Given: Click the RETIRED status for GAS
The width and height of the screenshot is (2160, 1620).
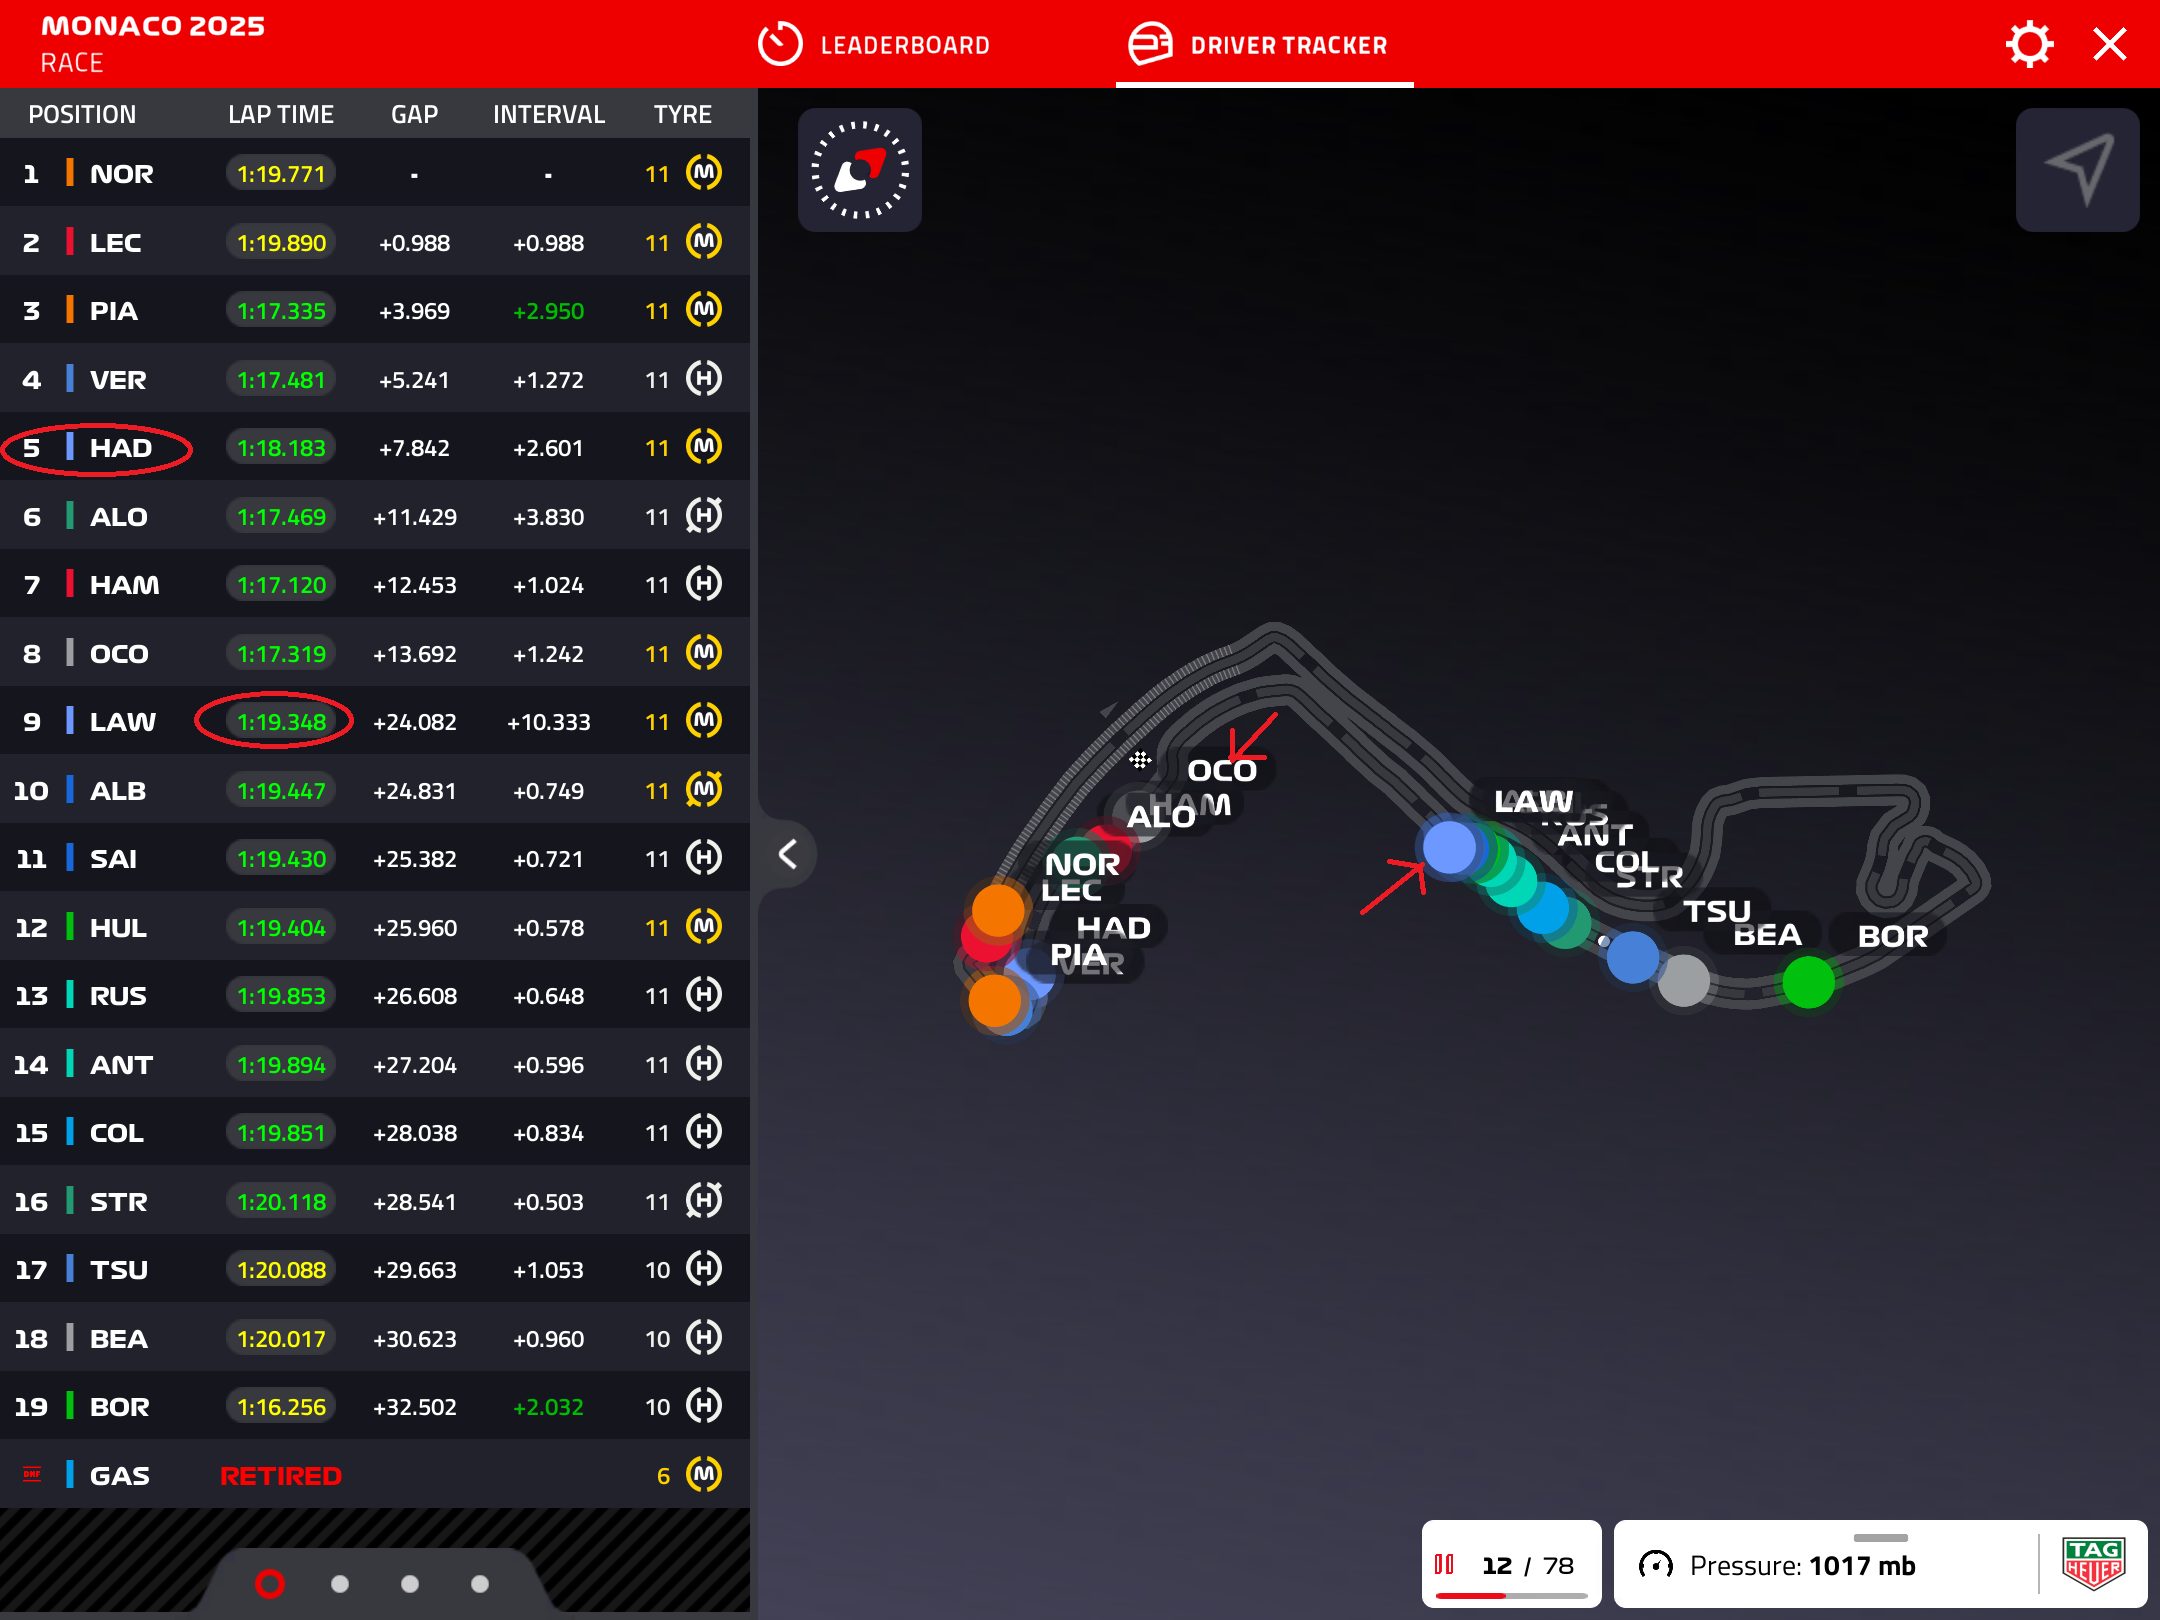Looking at the screenshot, I should 281,1476.
